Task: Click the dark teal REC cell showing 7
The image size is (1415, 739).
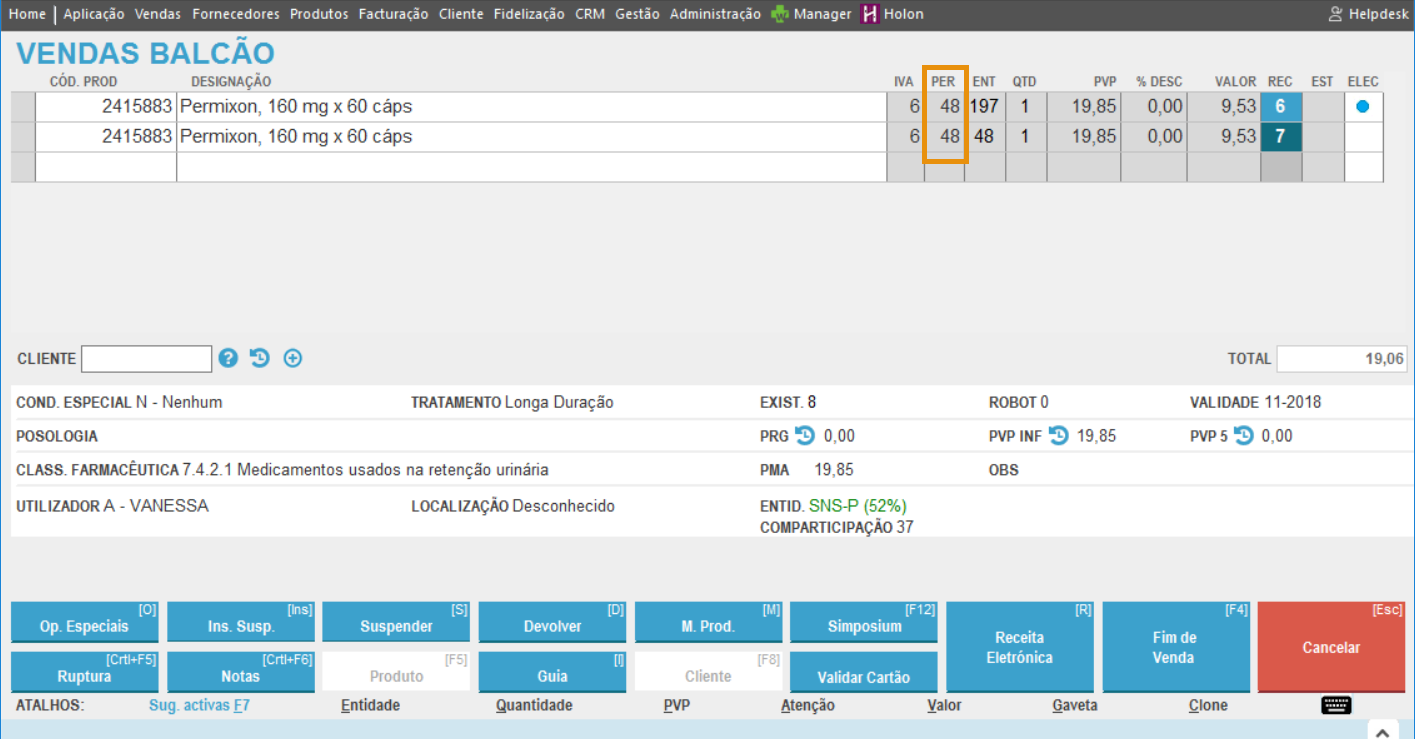Action: (x=1280, y=137)
